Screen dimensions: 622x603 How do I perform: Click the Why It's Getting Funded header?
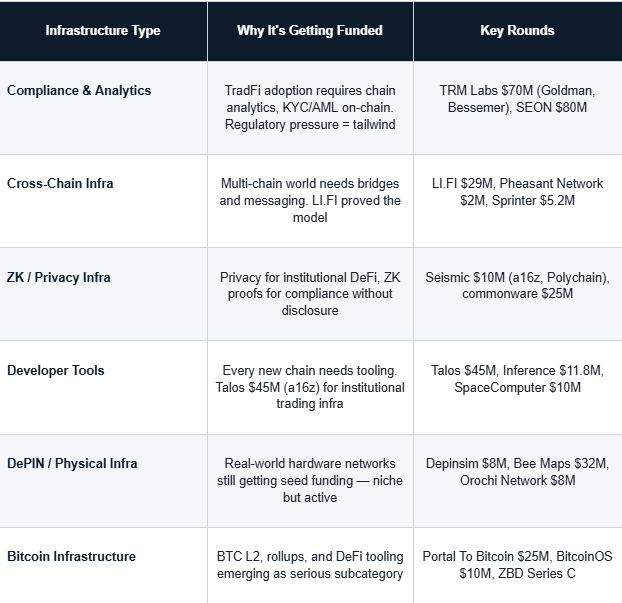310,30
